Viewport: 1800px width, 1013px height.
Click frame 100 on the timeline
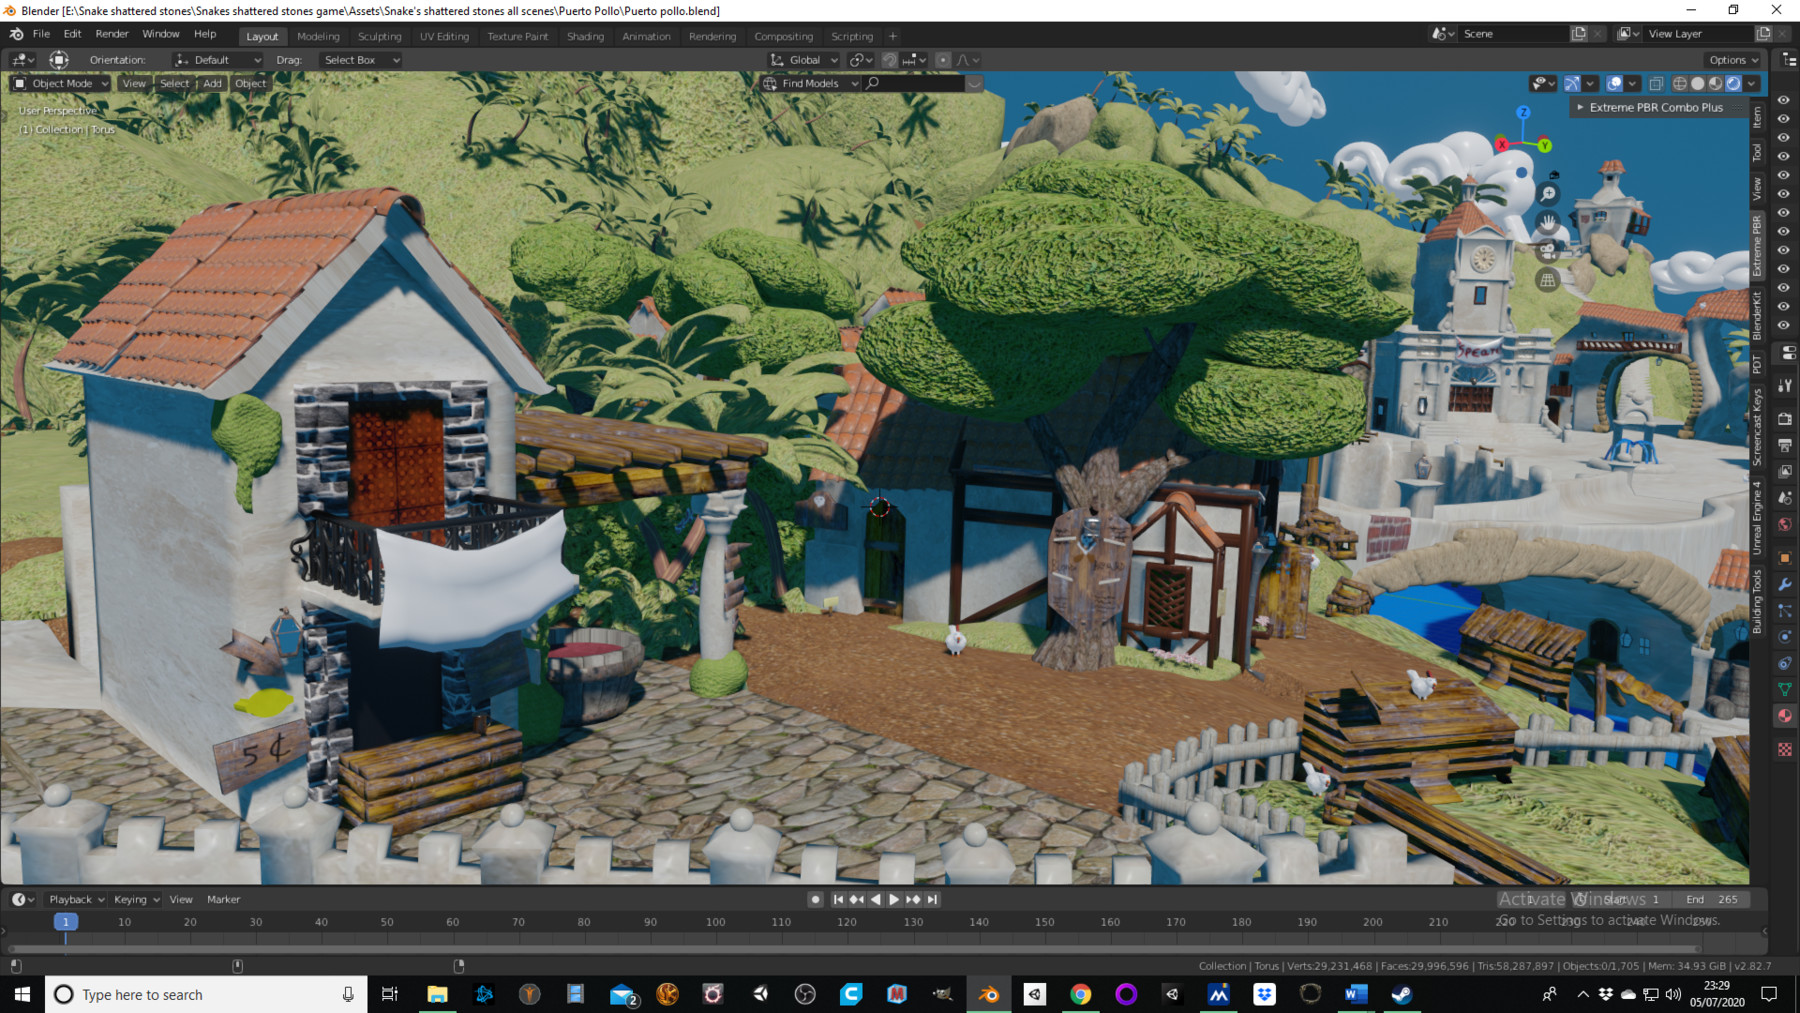tap(715, 921)
